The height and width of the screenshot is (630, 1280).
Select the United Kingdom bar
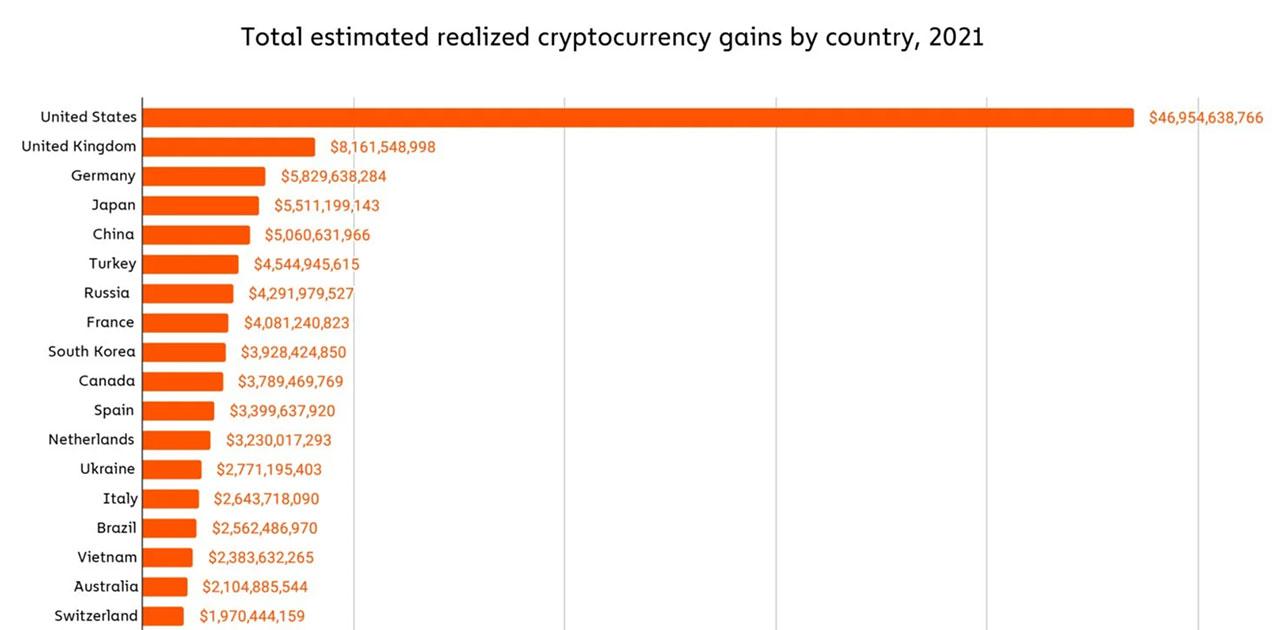[229, 147]
